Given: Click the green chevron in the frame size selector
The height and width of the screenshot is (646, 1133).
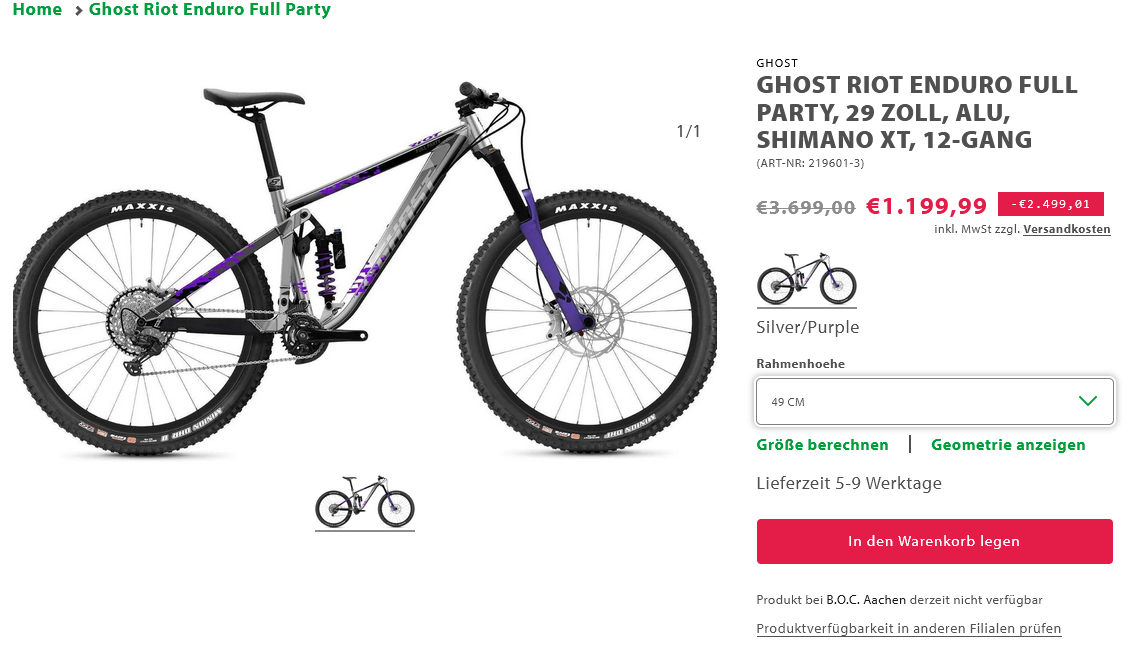Looking at the screenshot, I should [x=1088, y=401].
